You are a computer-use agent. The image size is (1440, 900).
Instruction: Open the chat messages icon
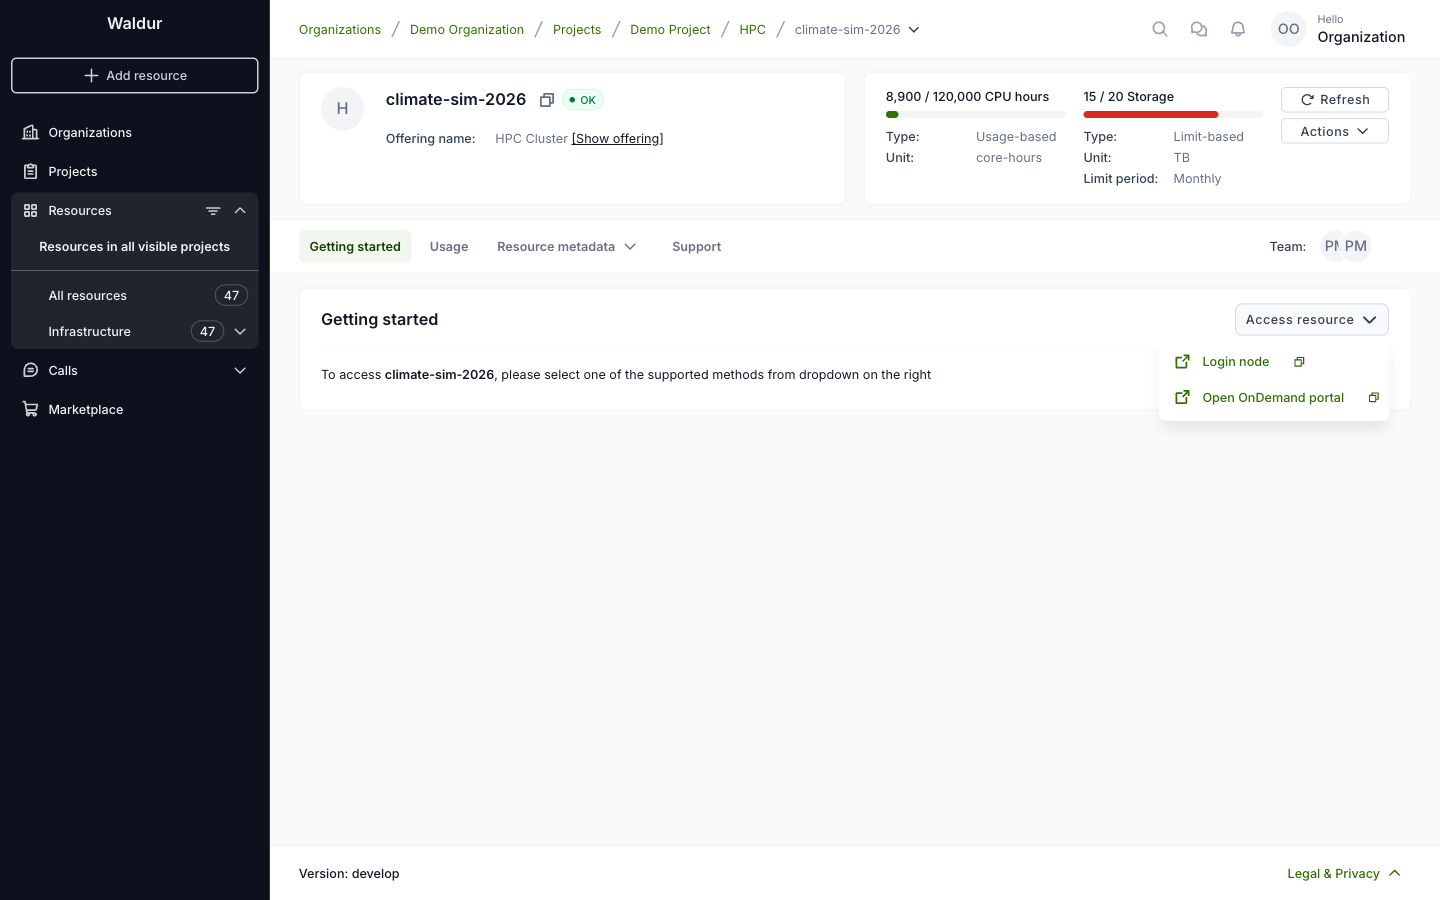click(1199, 29)
